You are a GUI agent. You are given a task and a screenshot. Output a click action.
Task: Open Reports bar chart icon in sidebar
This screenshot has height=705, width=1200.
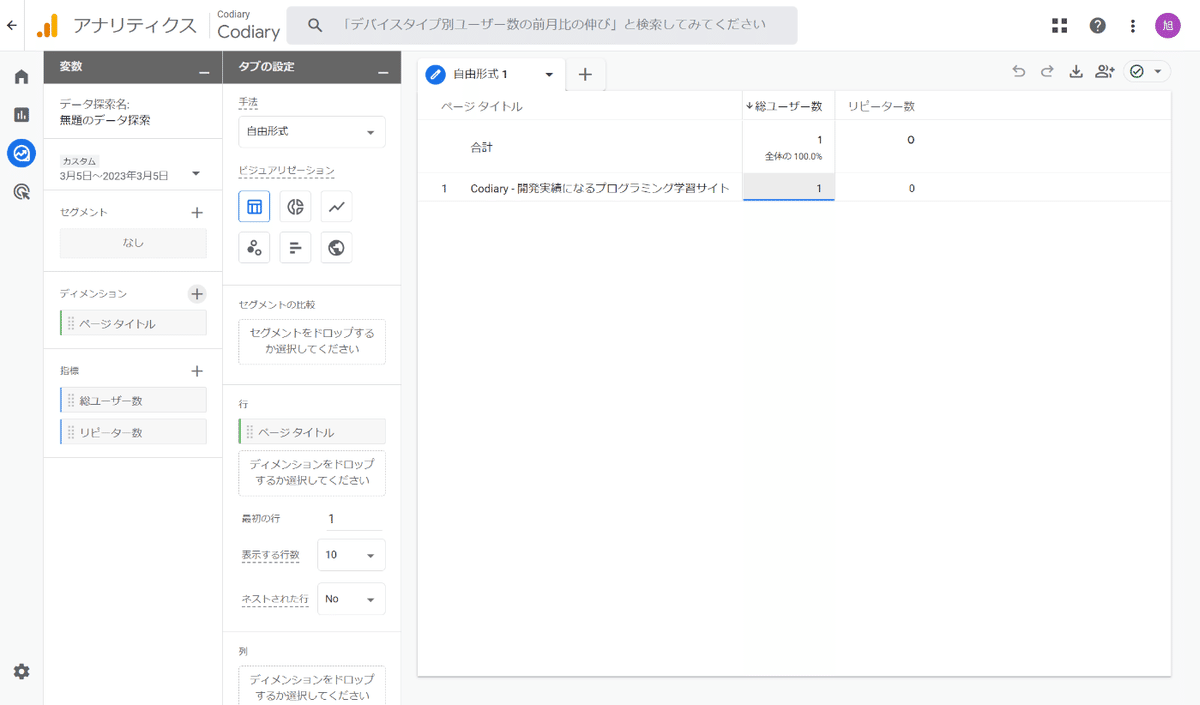point(21,115)
